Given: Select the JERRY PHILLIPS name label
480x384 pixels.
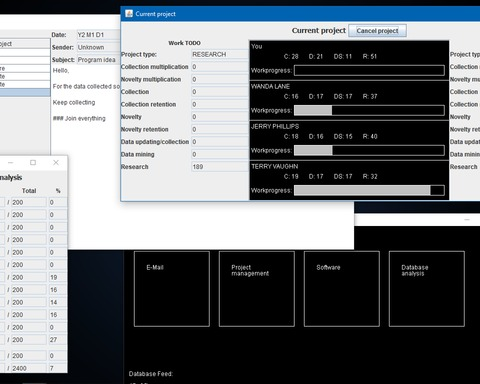Looking at the screenshot, I should point(275,126).
